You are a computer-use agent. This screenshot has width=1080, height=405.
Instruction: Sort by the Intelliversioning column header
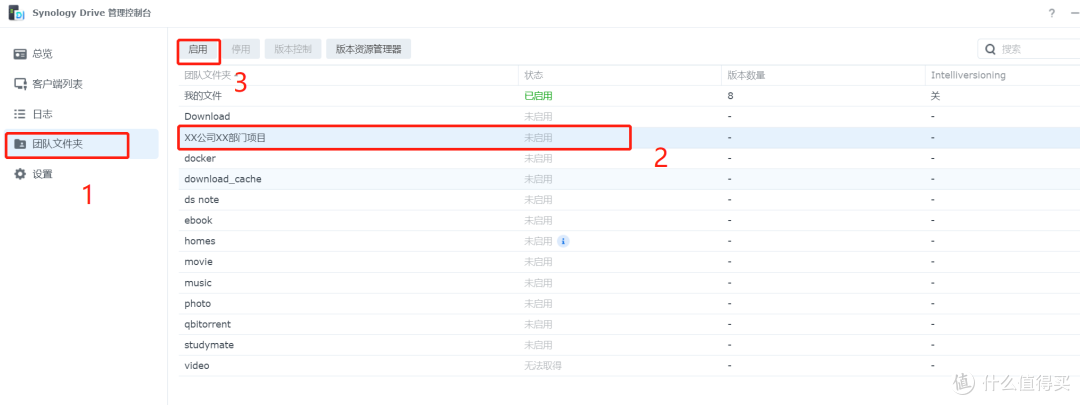coord(1002,75)
